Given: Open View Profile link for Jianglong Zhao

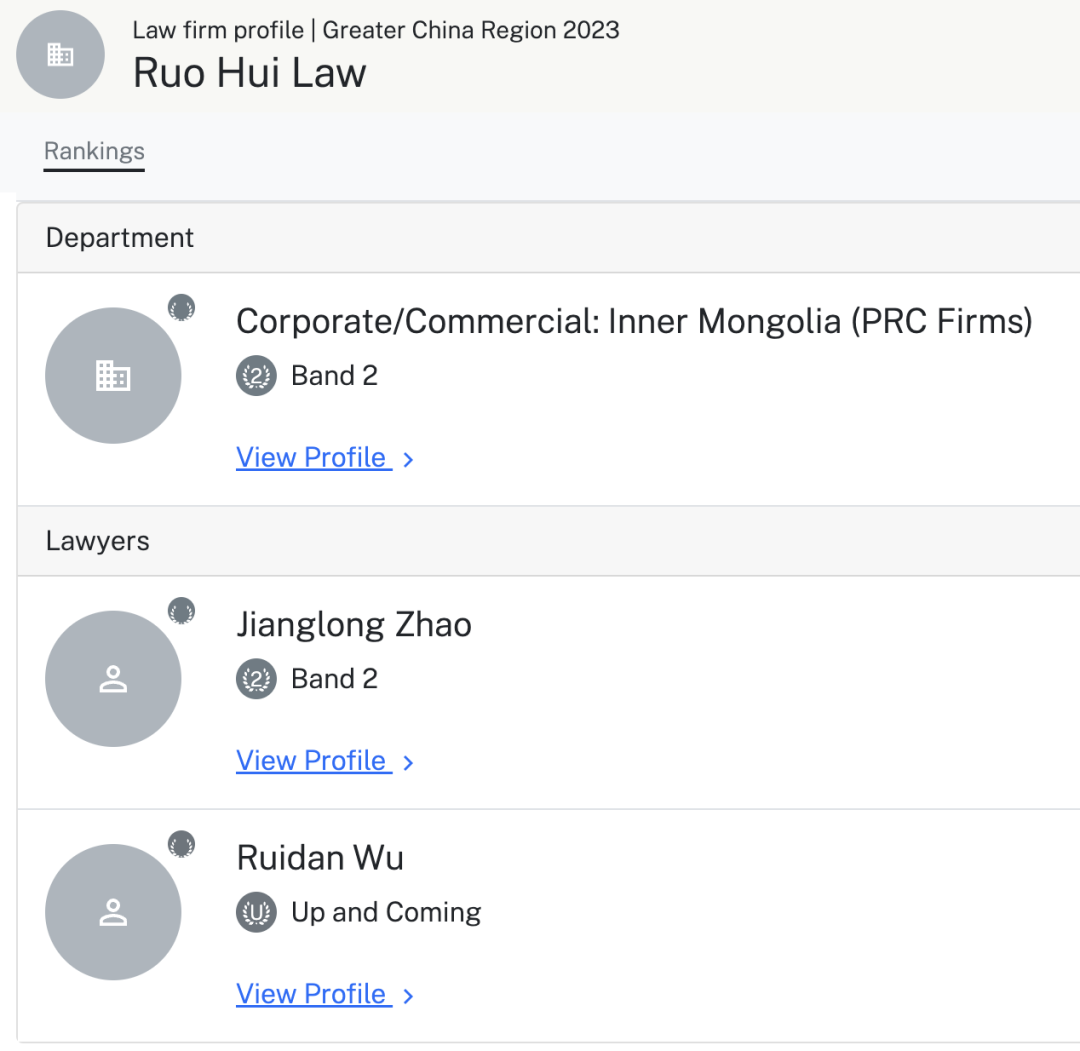Looking at the screenshot, I should click(x=314, y=761).
